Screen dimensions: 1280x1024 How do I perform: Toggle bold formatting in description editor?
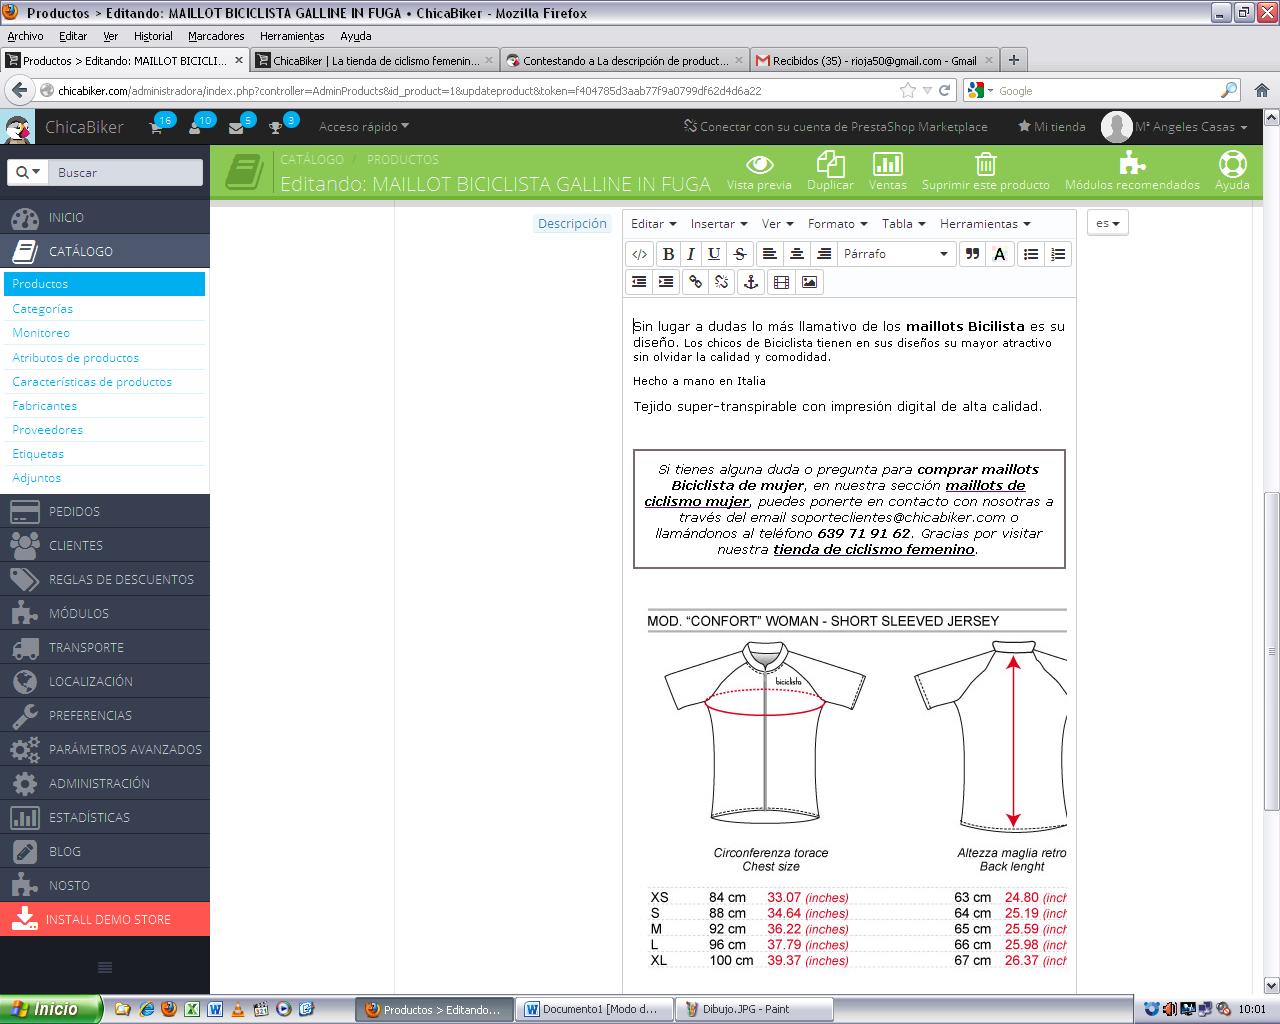point(668,254)
